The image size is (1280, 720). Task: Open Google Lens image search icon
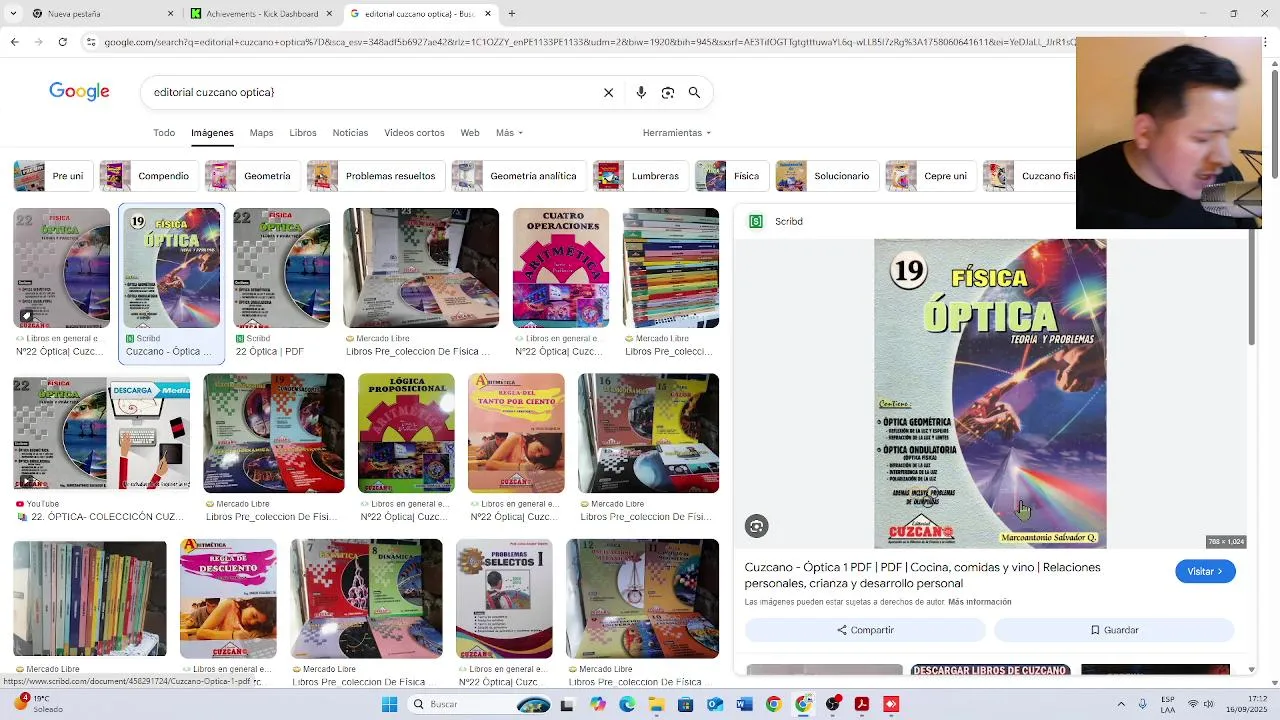(668, 92)
